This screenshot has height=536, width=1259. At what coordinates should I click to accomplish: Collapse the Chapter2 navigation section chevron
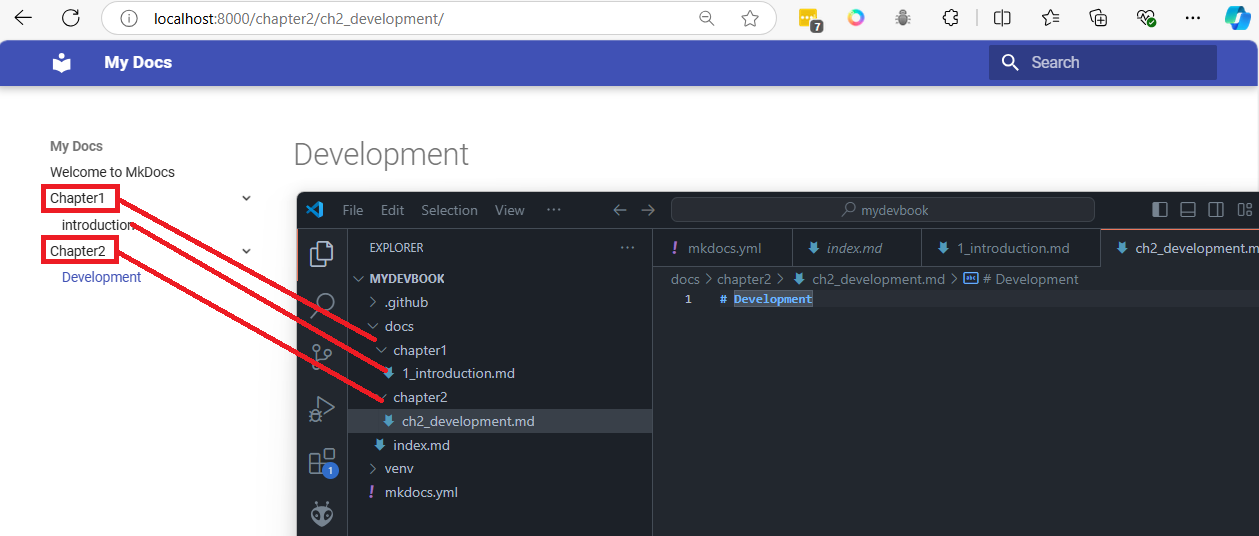pyautogui.click(x=247, y=251)
